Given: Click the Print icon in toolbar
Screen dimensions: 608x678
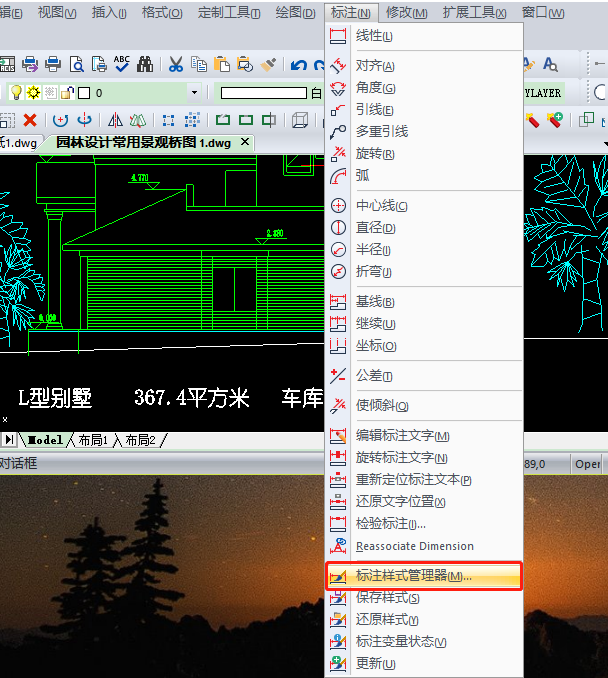Looking at the screenshot, I should click(54, 65).
